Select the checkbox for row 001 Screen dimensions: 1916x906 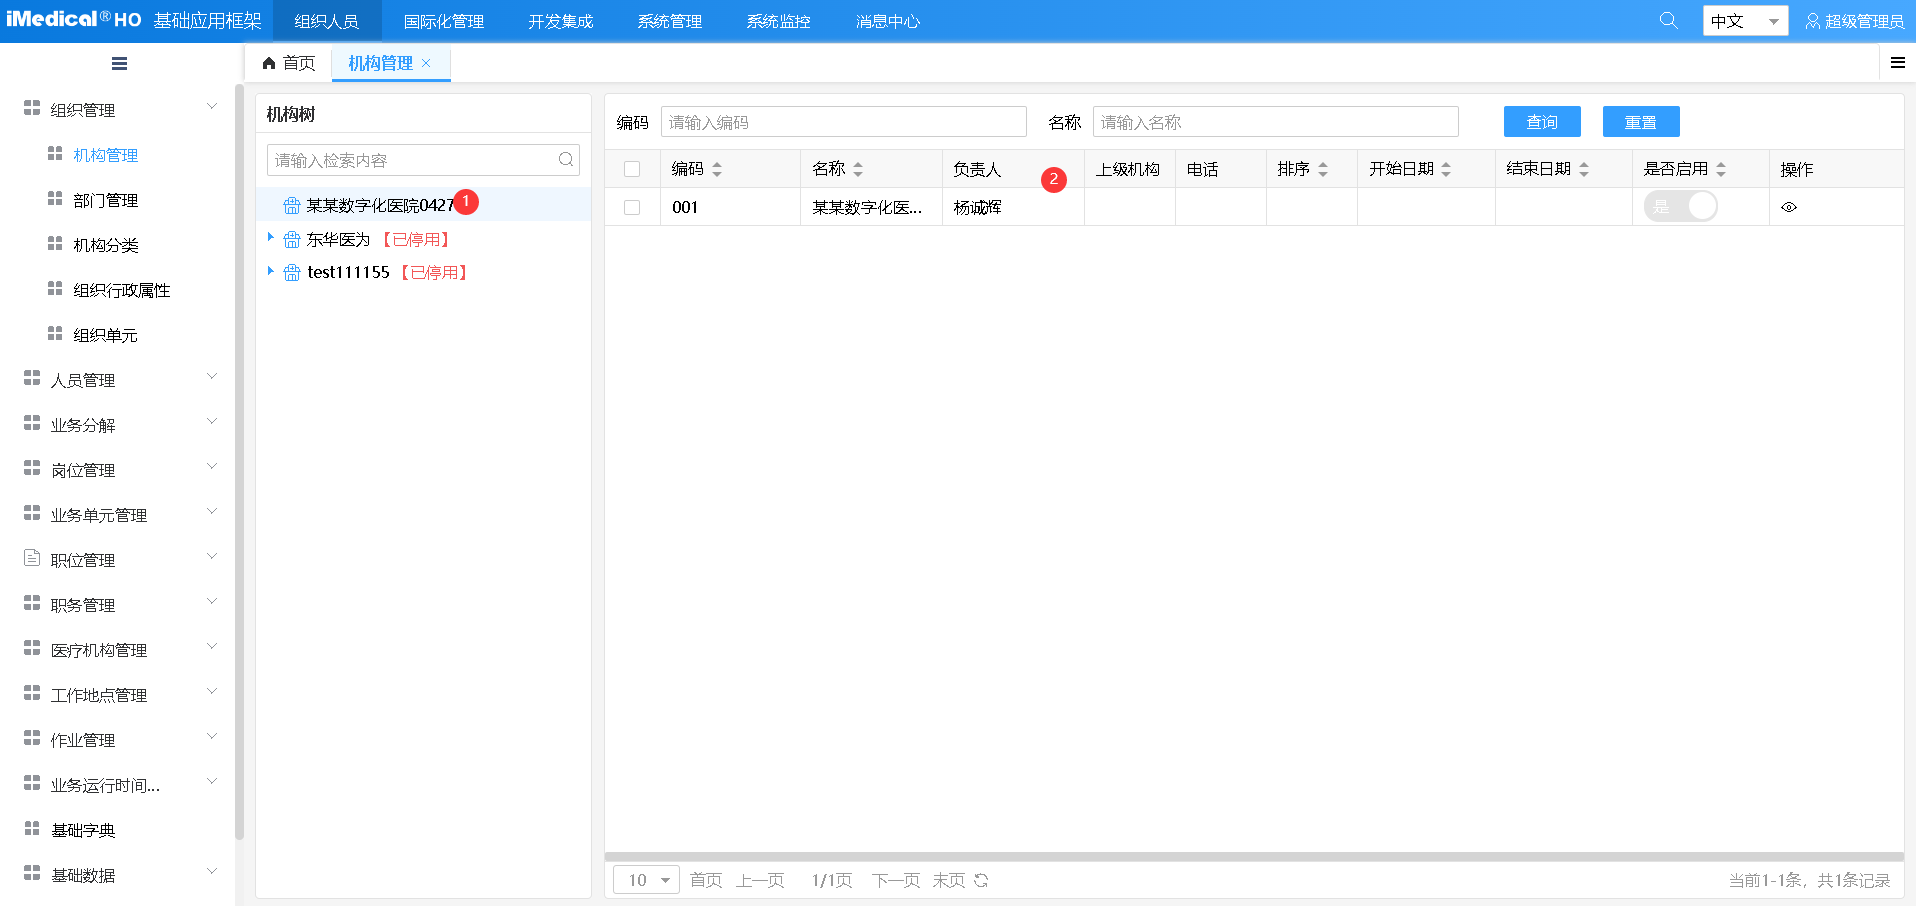632,208
